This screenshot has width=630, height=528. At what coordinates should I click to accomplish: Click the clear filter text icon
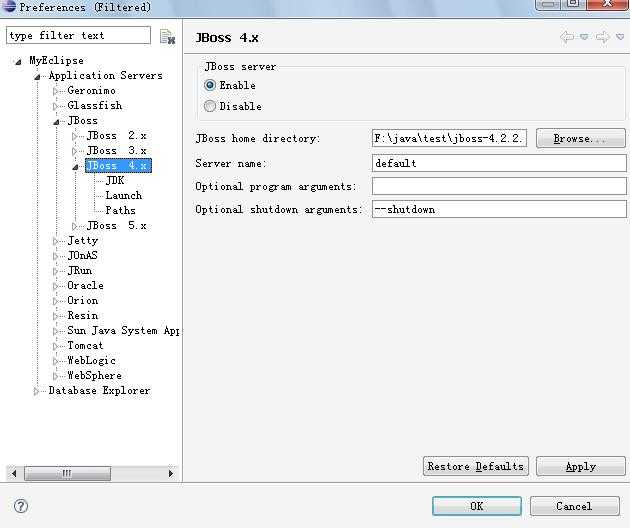pyautogui.click(x=167, y=37)
